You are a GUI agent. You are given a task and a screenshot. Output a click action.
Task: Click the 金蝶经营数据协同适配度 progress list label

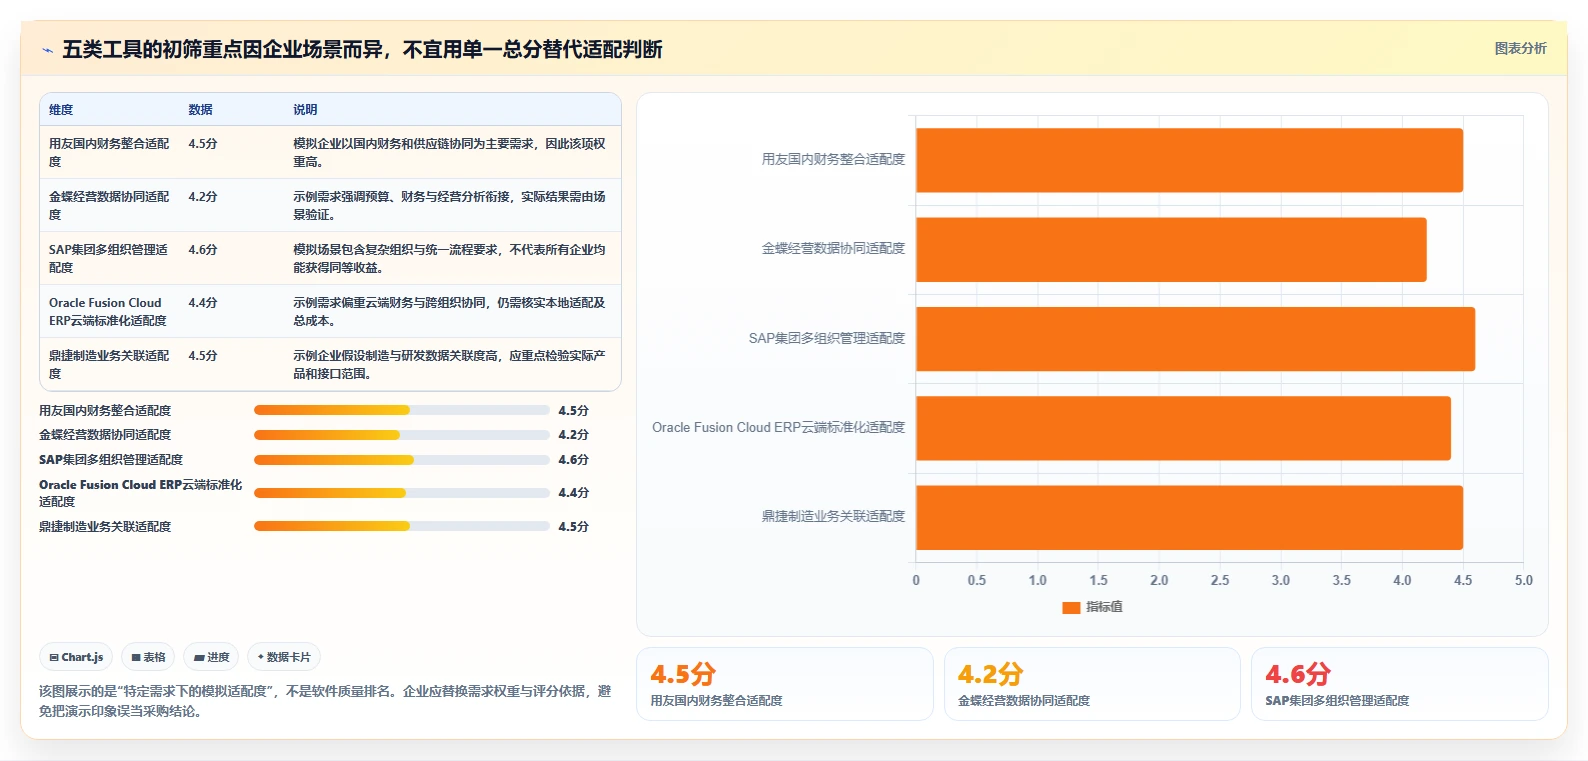pos(105,435)
